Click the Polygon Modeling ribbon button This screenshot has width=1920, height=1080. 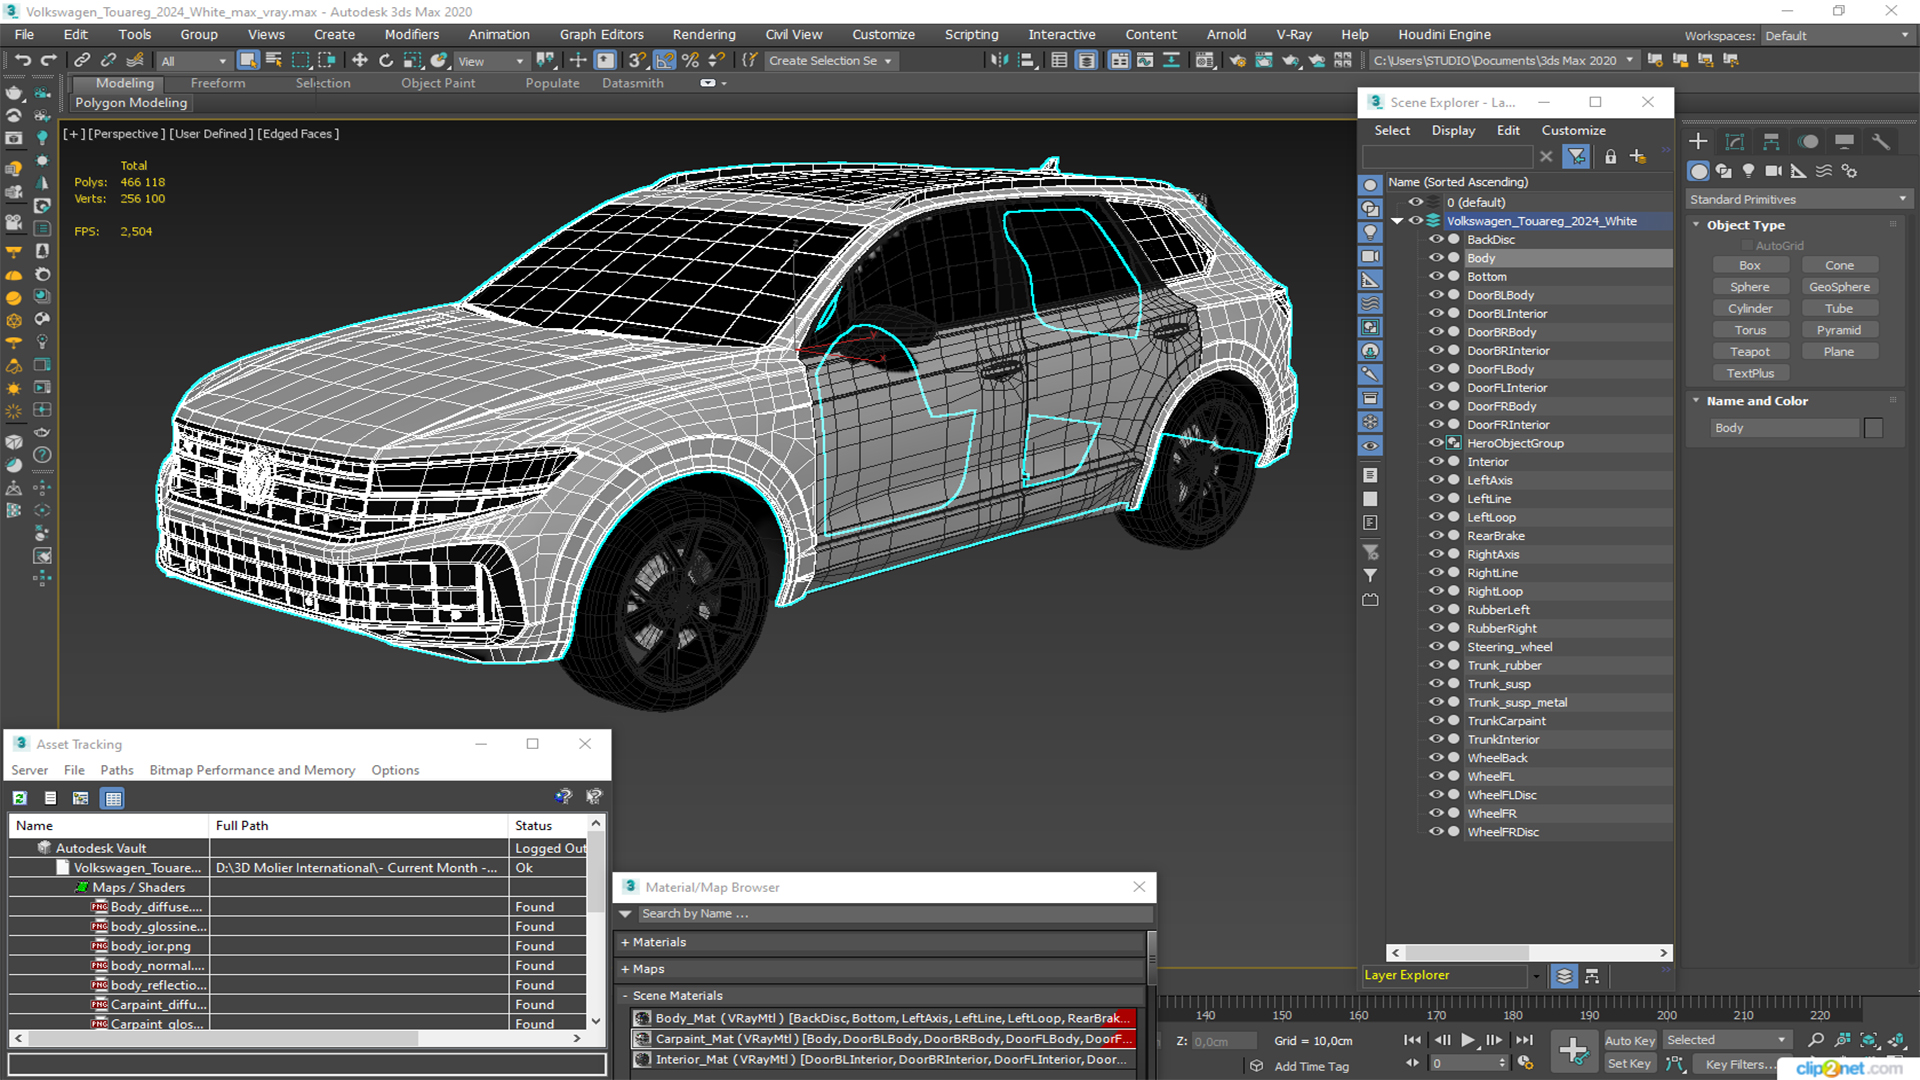tap(131, 103)
